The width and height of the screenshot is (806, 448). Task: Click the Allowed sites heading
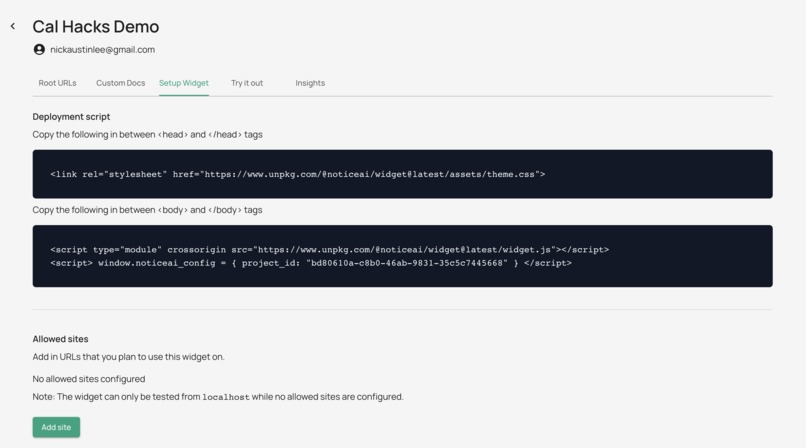point(61,339)
